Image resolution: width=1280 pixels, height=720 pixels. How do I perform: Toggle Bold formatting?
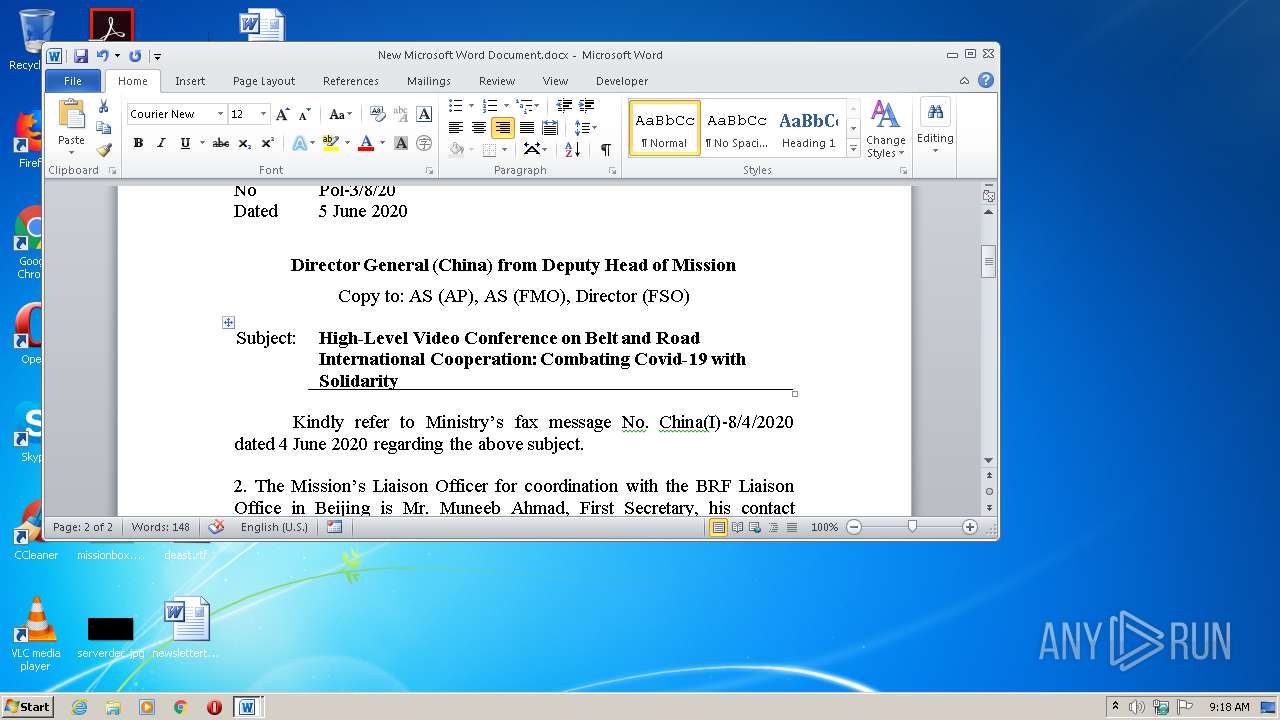(x=138, y=143)
